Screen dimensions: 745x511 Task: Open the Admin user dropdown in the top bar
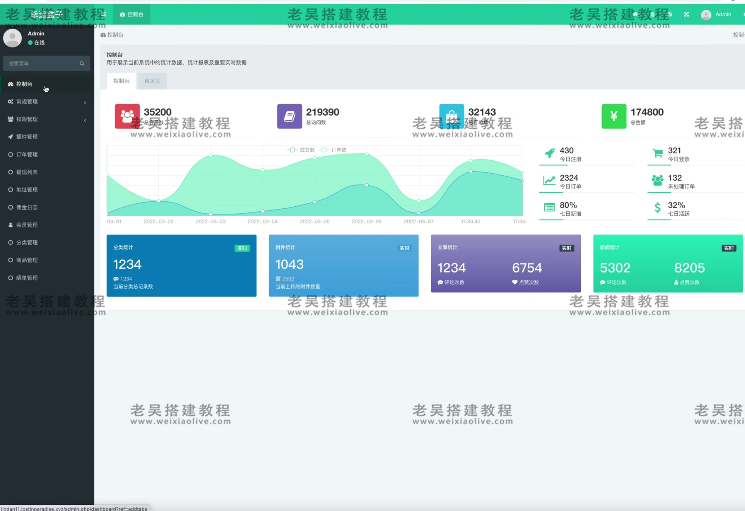click(x=717, y=15)
